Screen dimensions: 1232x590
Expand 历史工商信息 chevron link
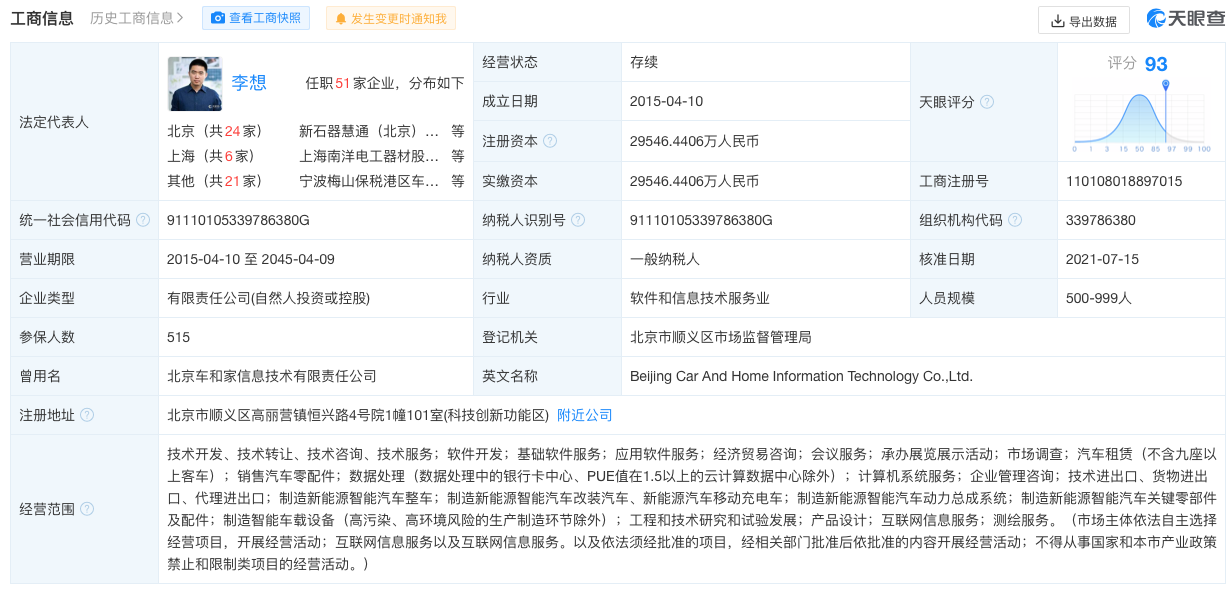coord(137,18)
